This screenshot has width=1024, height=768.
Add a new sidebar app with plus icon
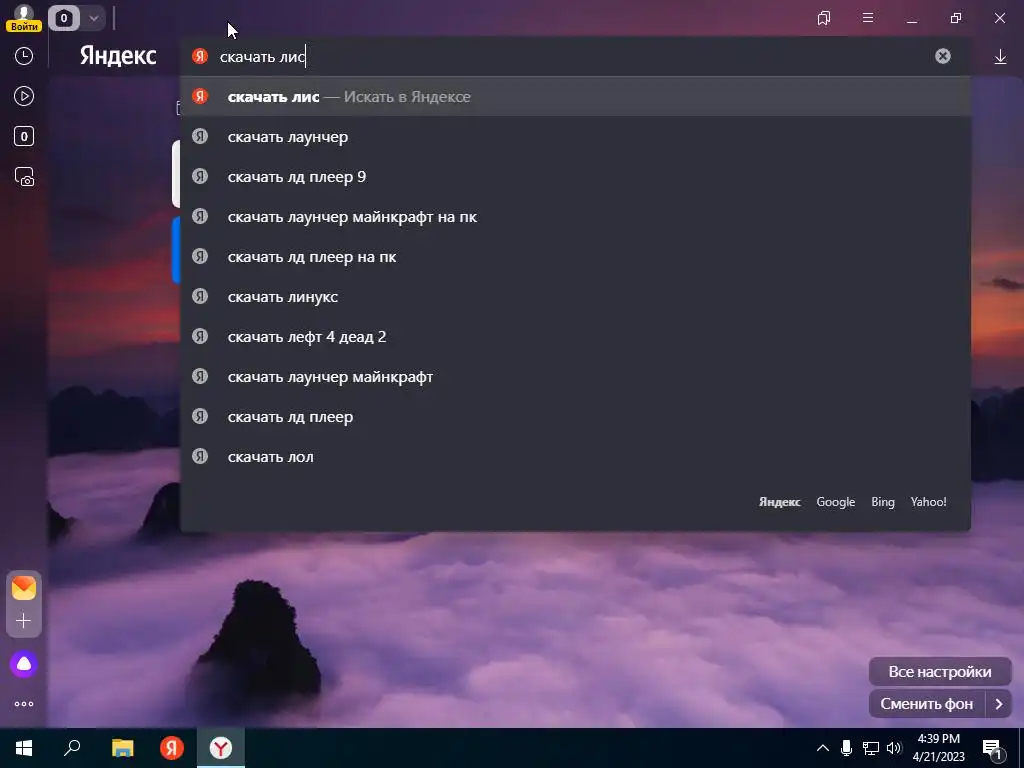tap(24, 620)
